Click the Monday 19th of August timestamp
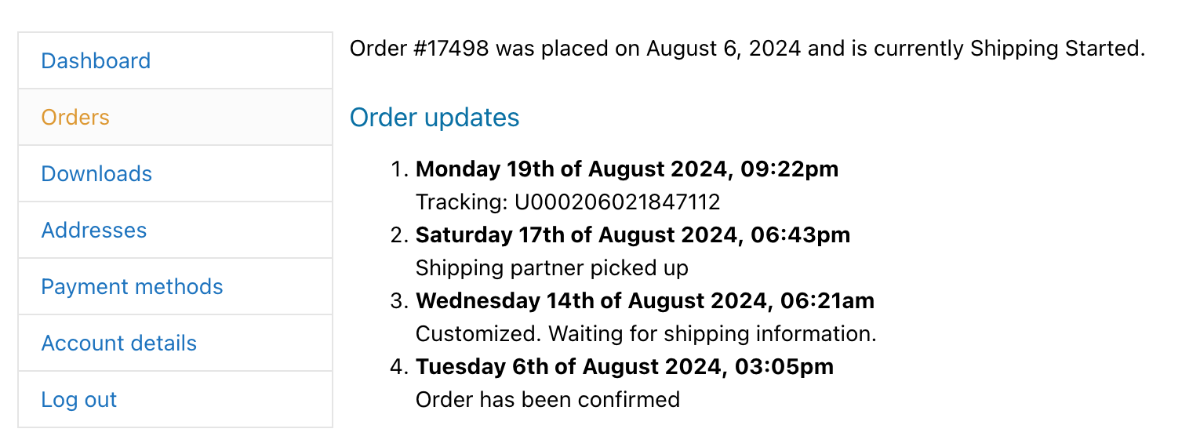Screen dimensions: 1200x436 [627, 169]
